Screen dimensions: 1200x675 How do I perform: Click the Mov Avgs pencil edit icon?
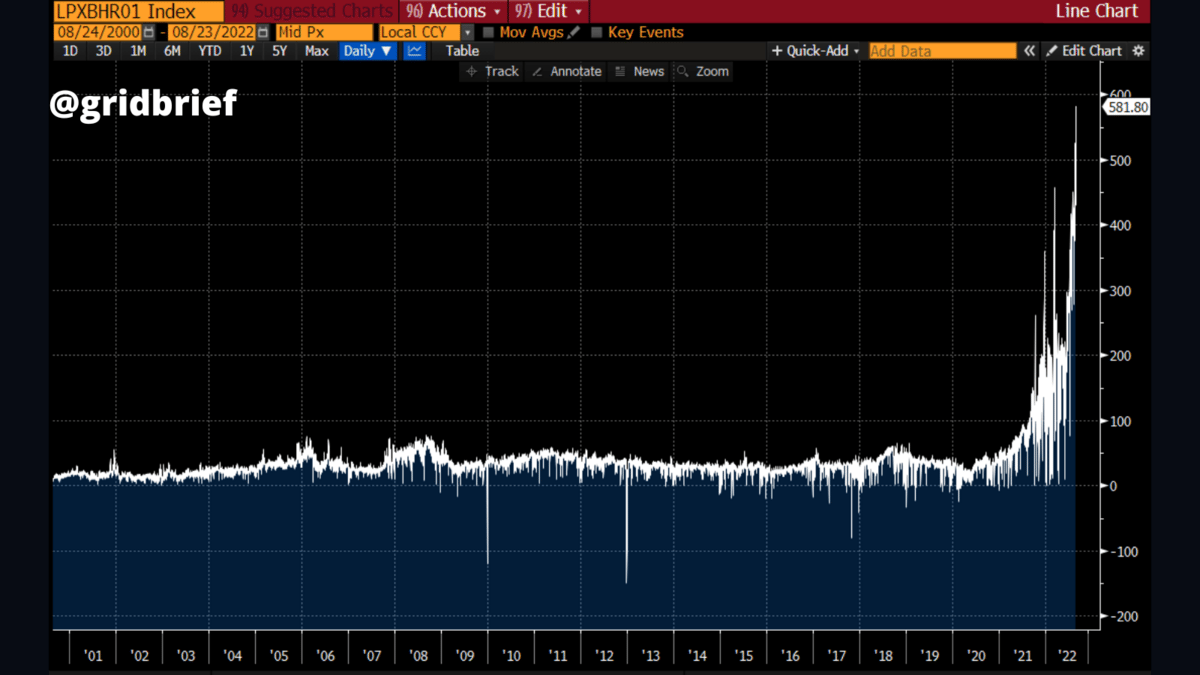tap(574, 32)
